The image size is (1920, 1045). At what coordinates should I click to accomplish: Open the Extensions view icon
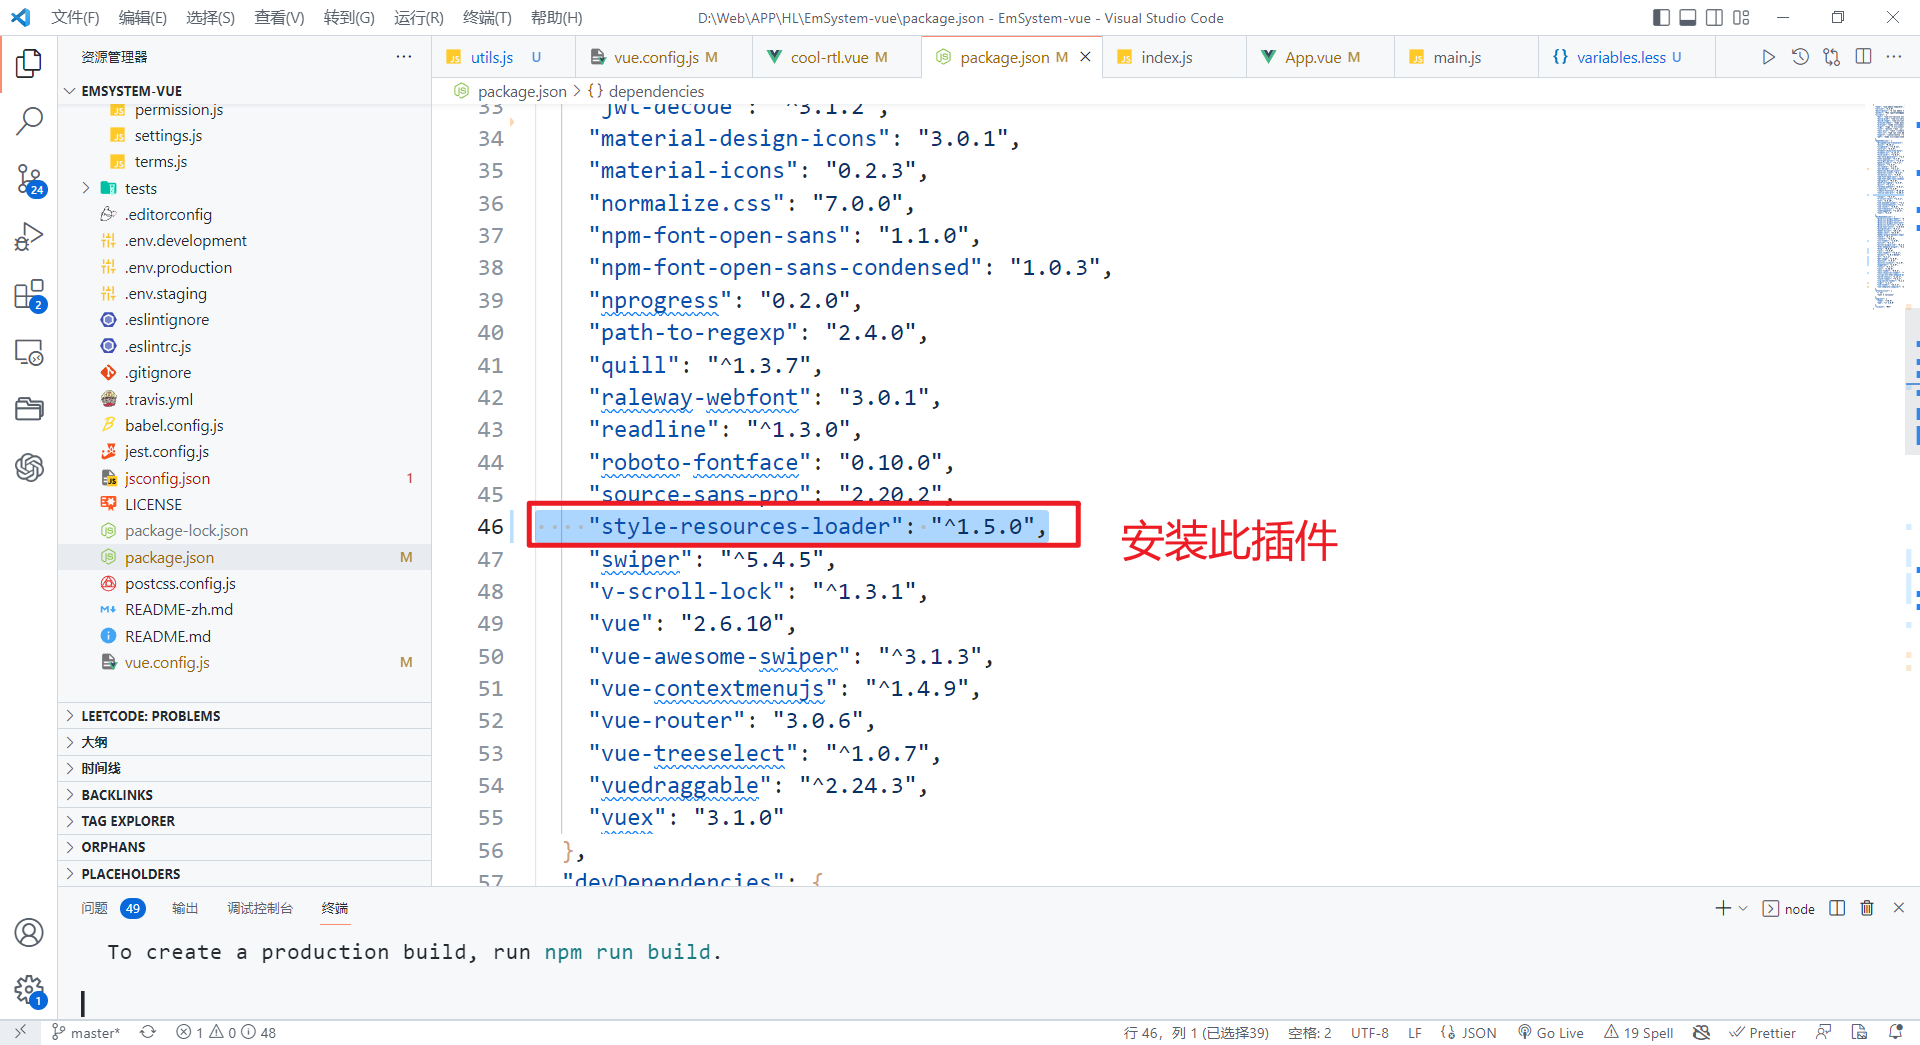pyautogui.click(x=29, y=296)
